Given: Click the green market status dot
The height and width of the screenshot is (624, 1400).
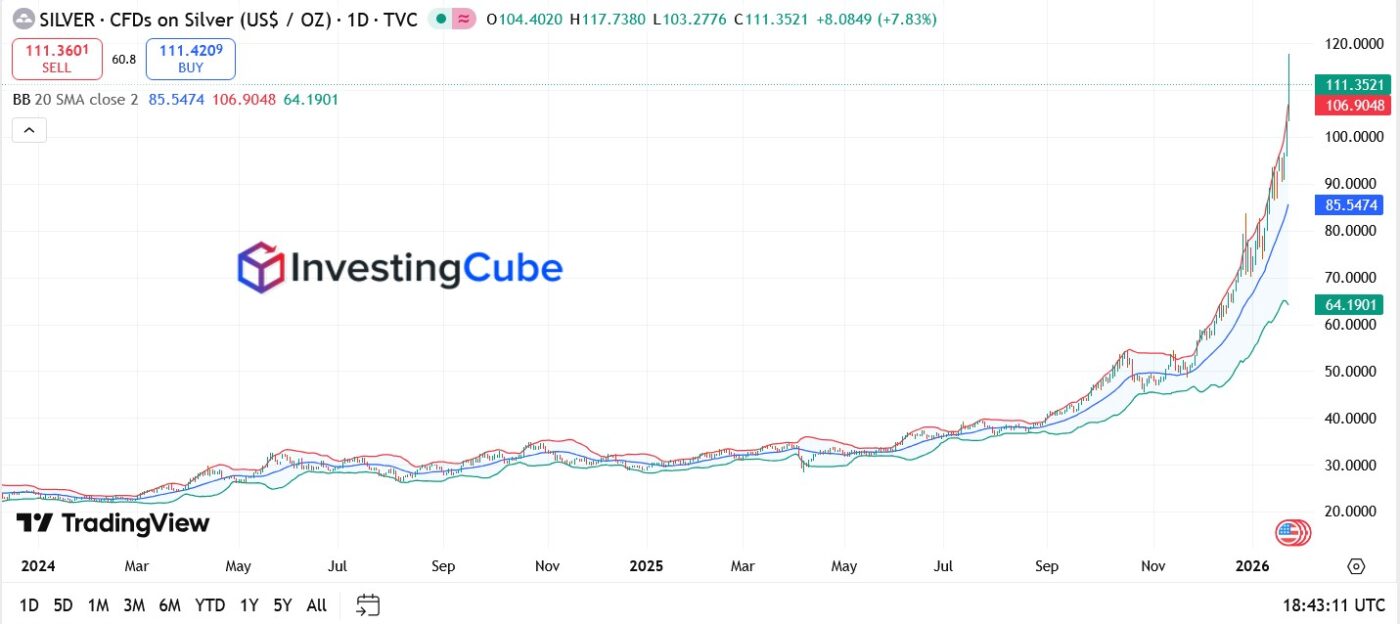Looking at the screenshot, I should pyautogui.click(x=439, y=19).
